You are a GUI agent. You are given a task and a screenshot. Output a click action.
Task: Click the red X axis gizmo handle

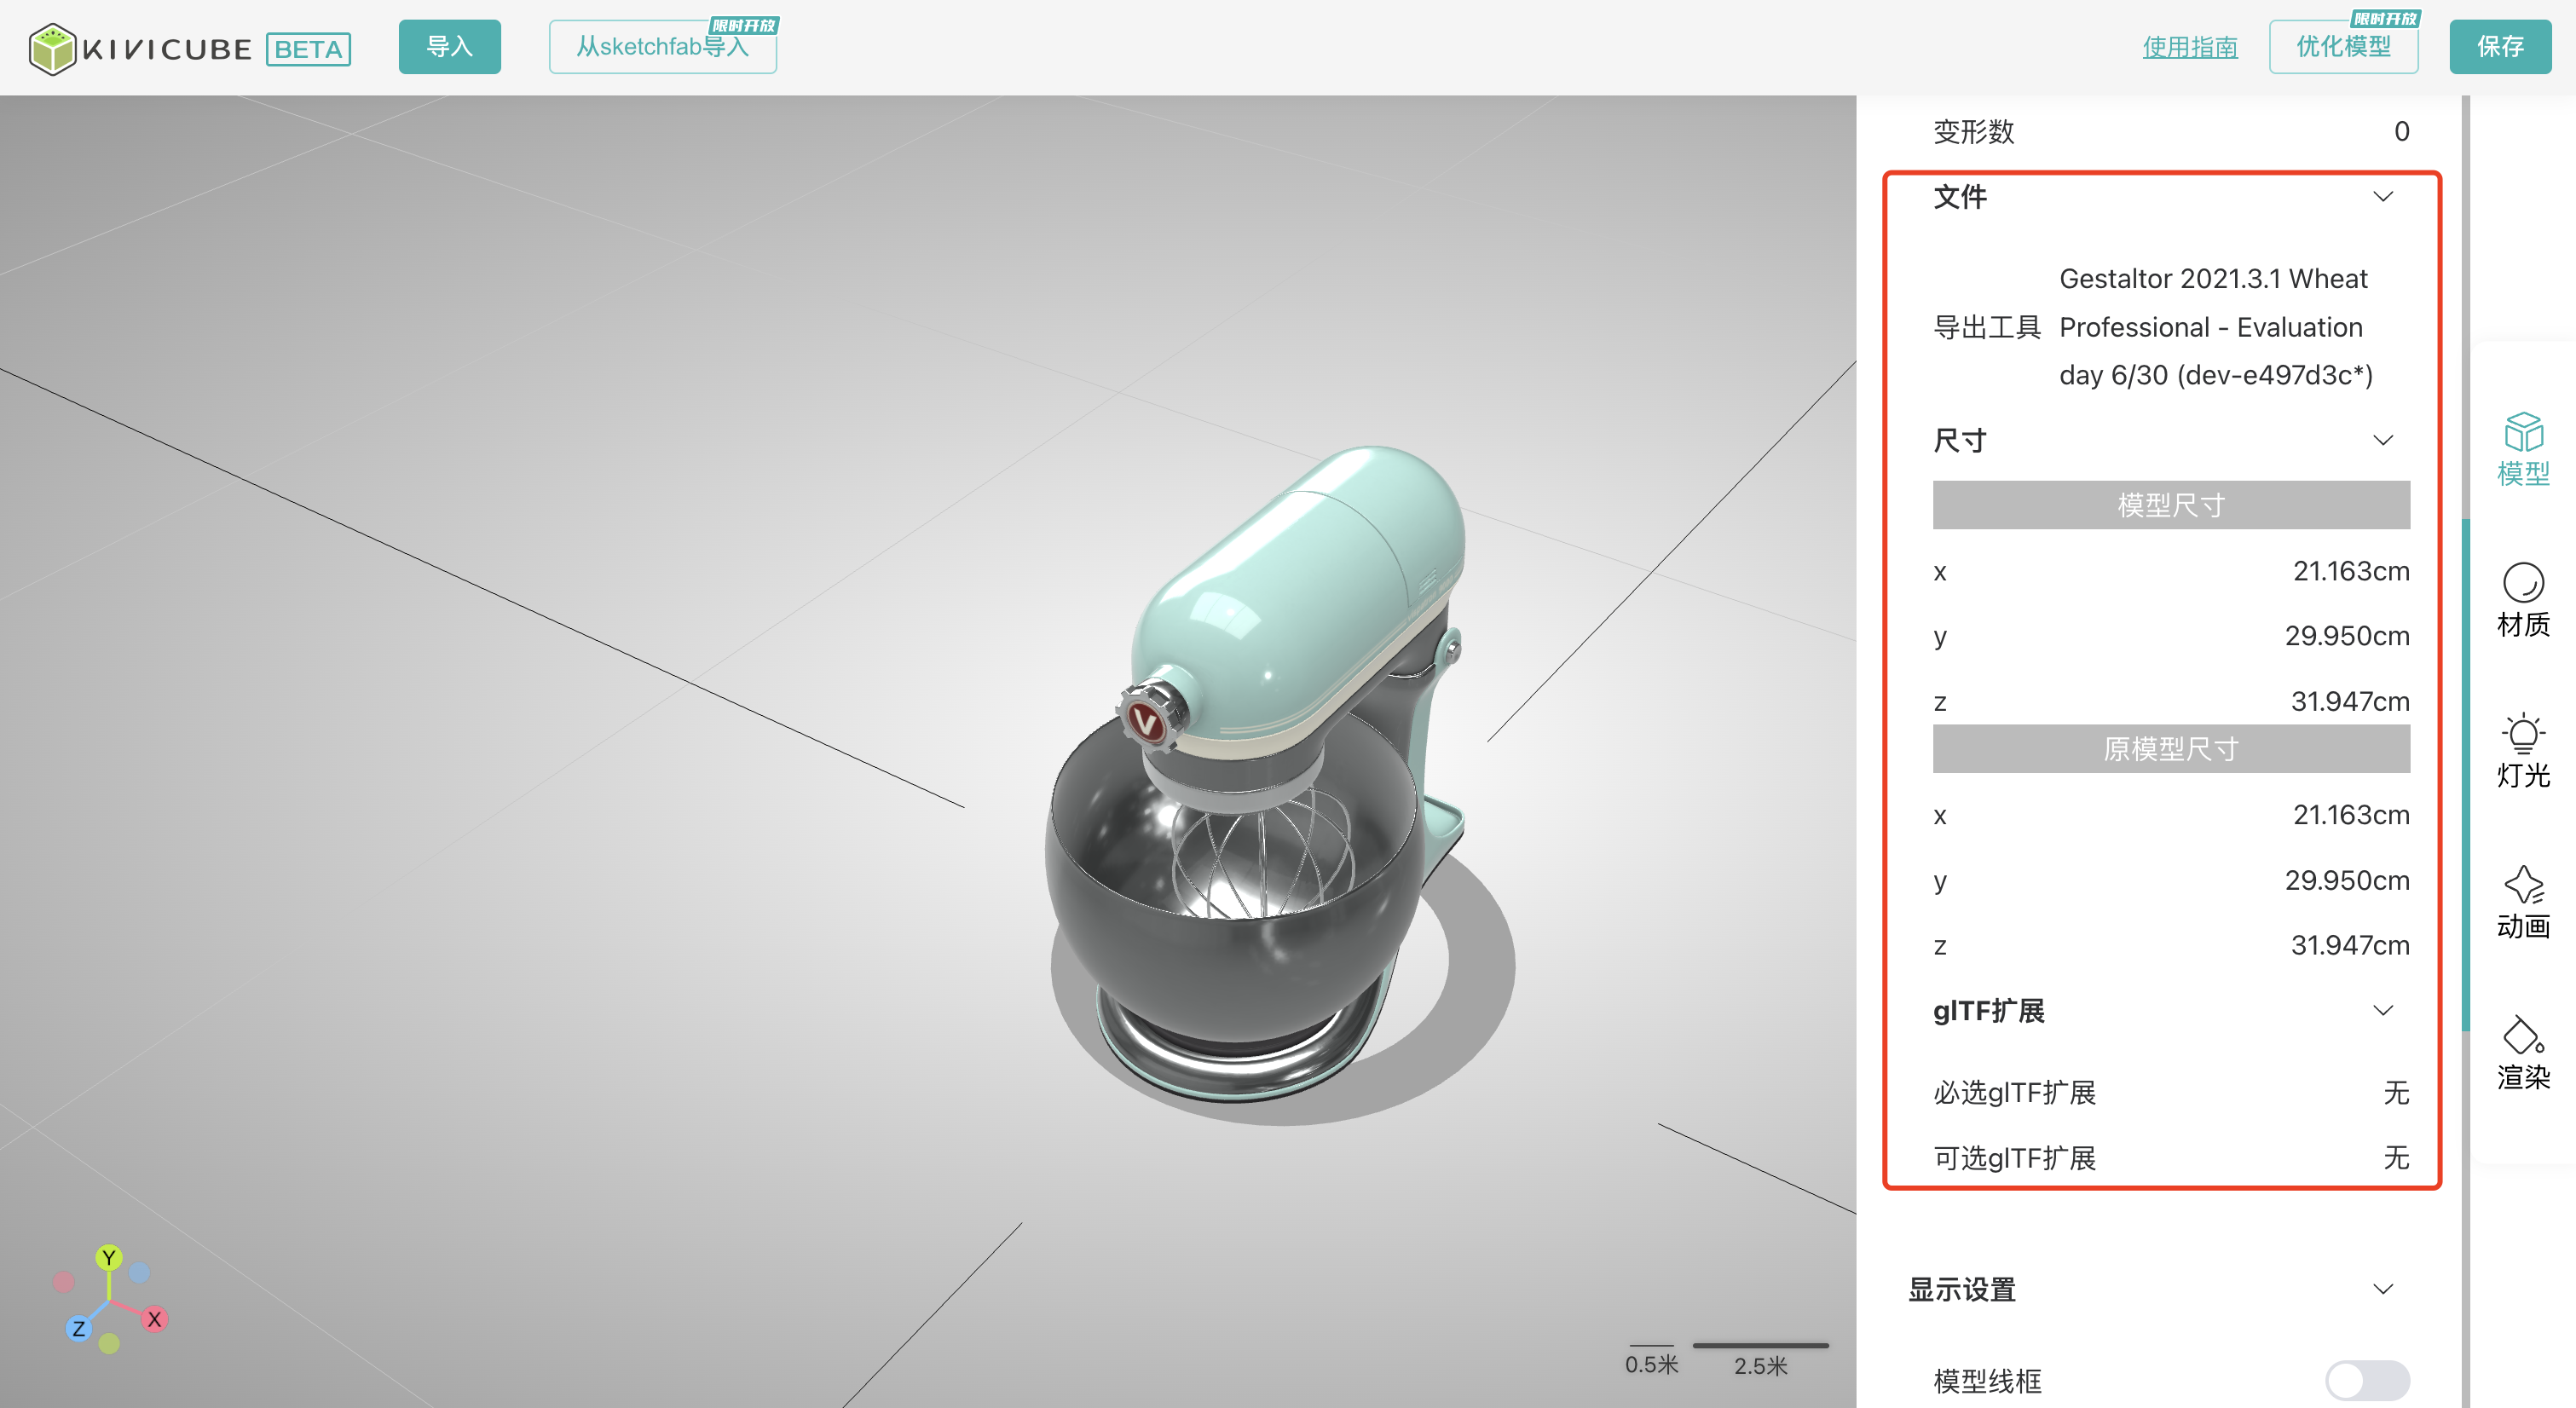(154, 1319)
